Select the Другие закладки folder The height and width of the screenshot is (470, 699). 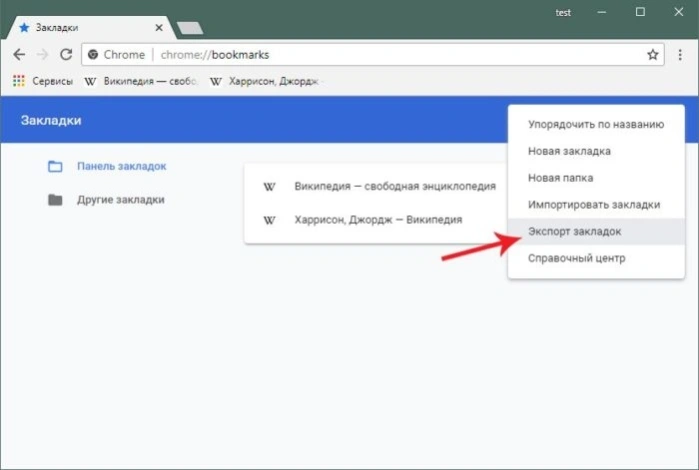tap(106, 200)
